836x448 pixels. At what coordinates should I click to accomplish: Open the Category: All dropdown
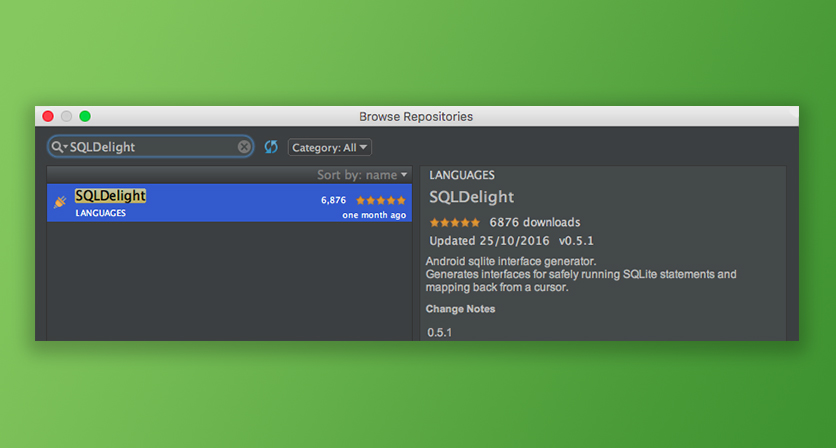[329, 147]
